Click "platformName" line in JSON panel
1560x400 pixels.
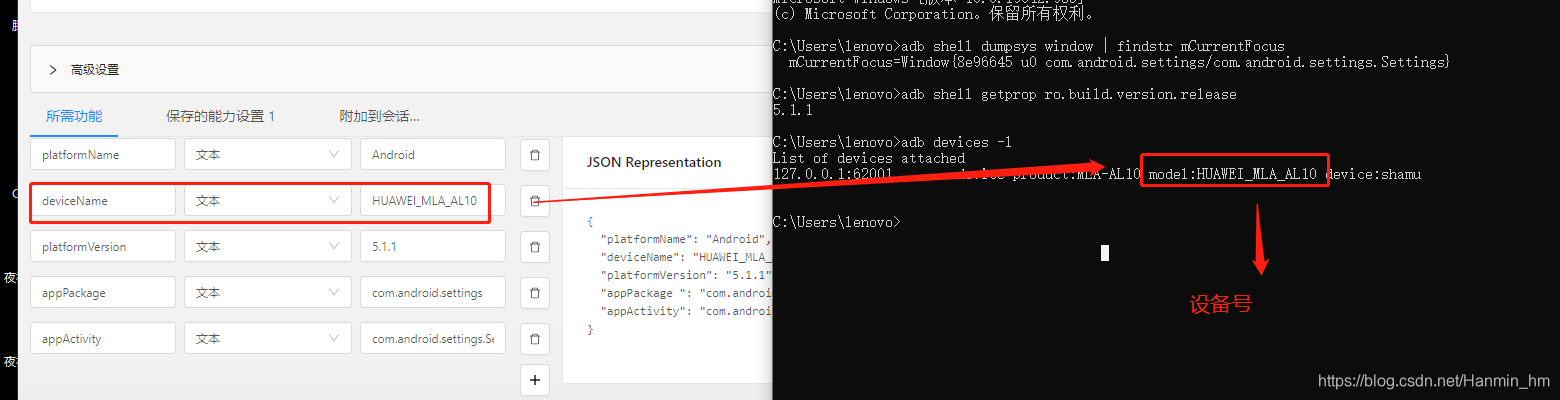pyautogui.click(x=685, y=239)
